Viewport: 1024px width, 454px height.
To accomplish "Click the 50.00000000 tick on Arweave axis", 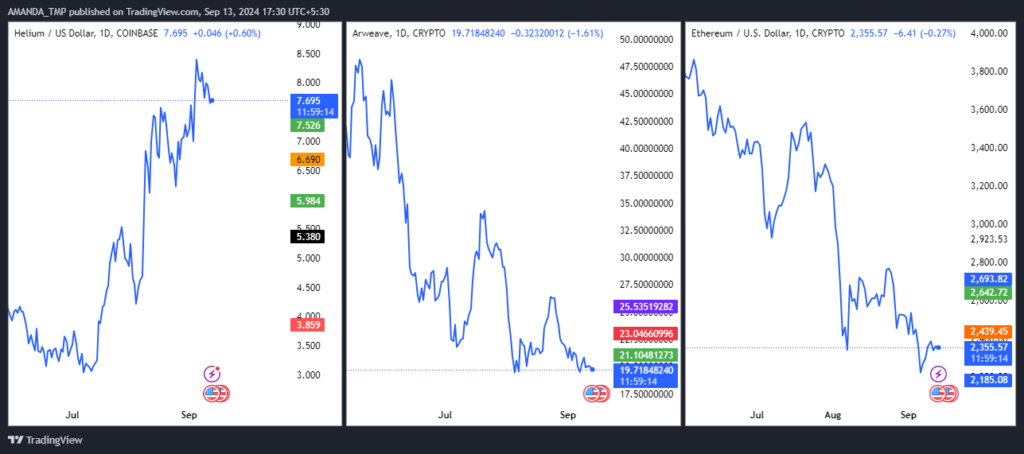I will (x=645, y=40).
